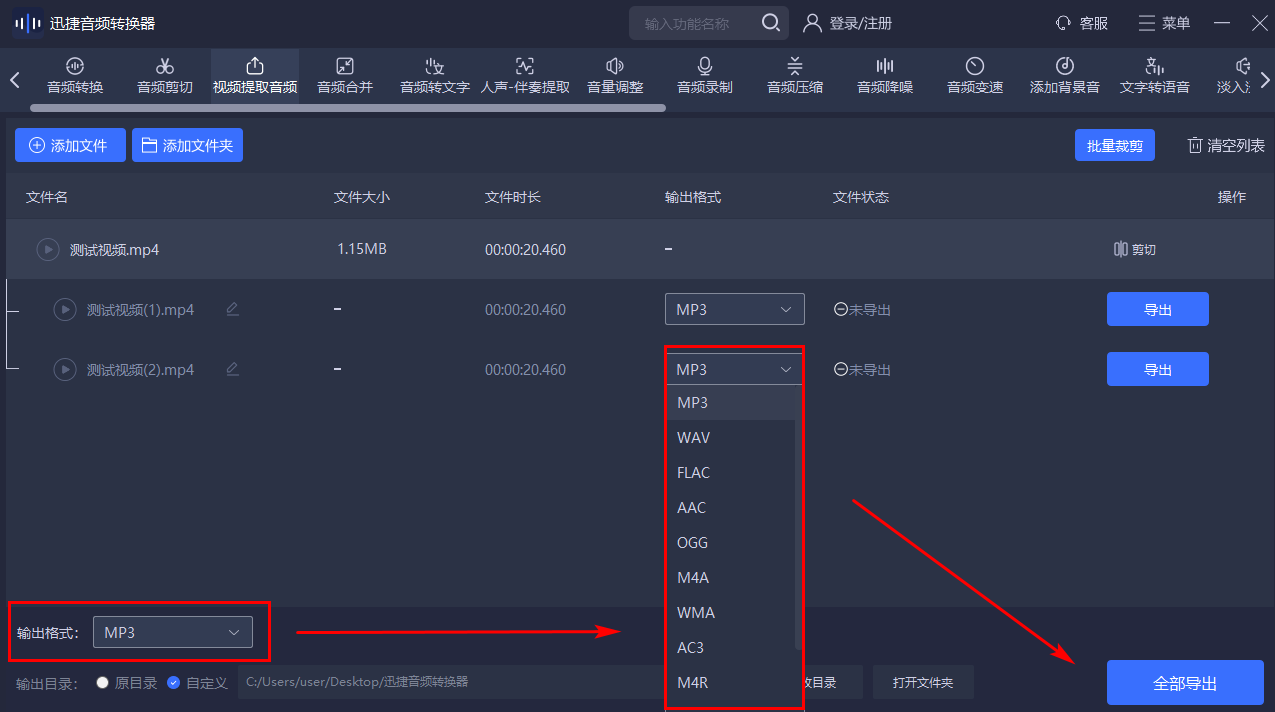Open the 音频合并 (audio merge) tool
Screen dimensions: 1275x712
point(344,76)
